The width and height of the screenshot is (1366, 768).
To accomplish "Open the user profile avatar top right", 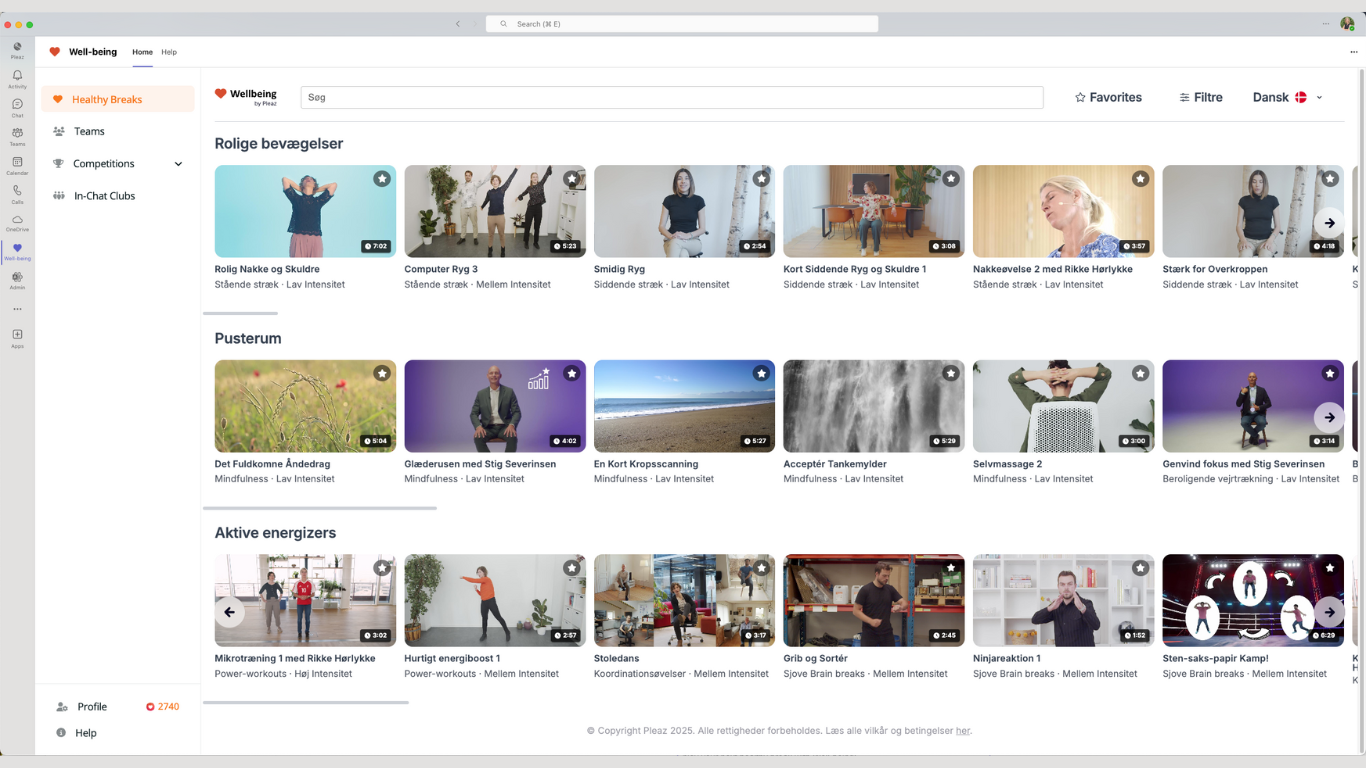I will 1347,24.
